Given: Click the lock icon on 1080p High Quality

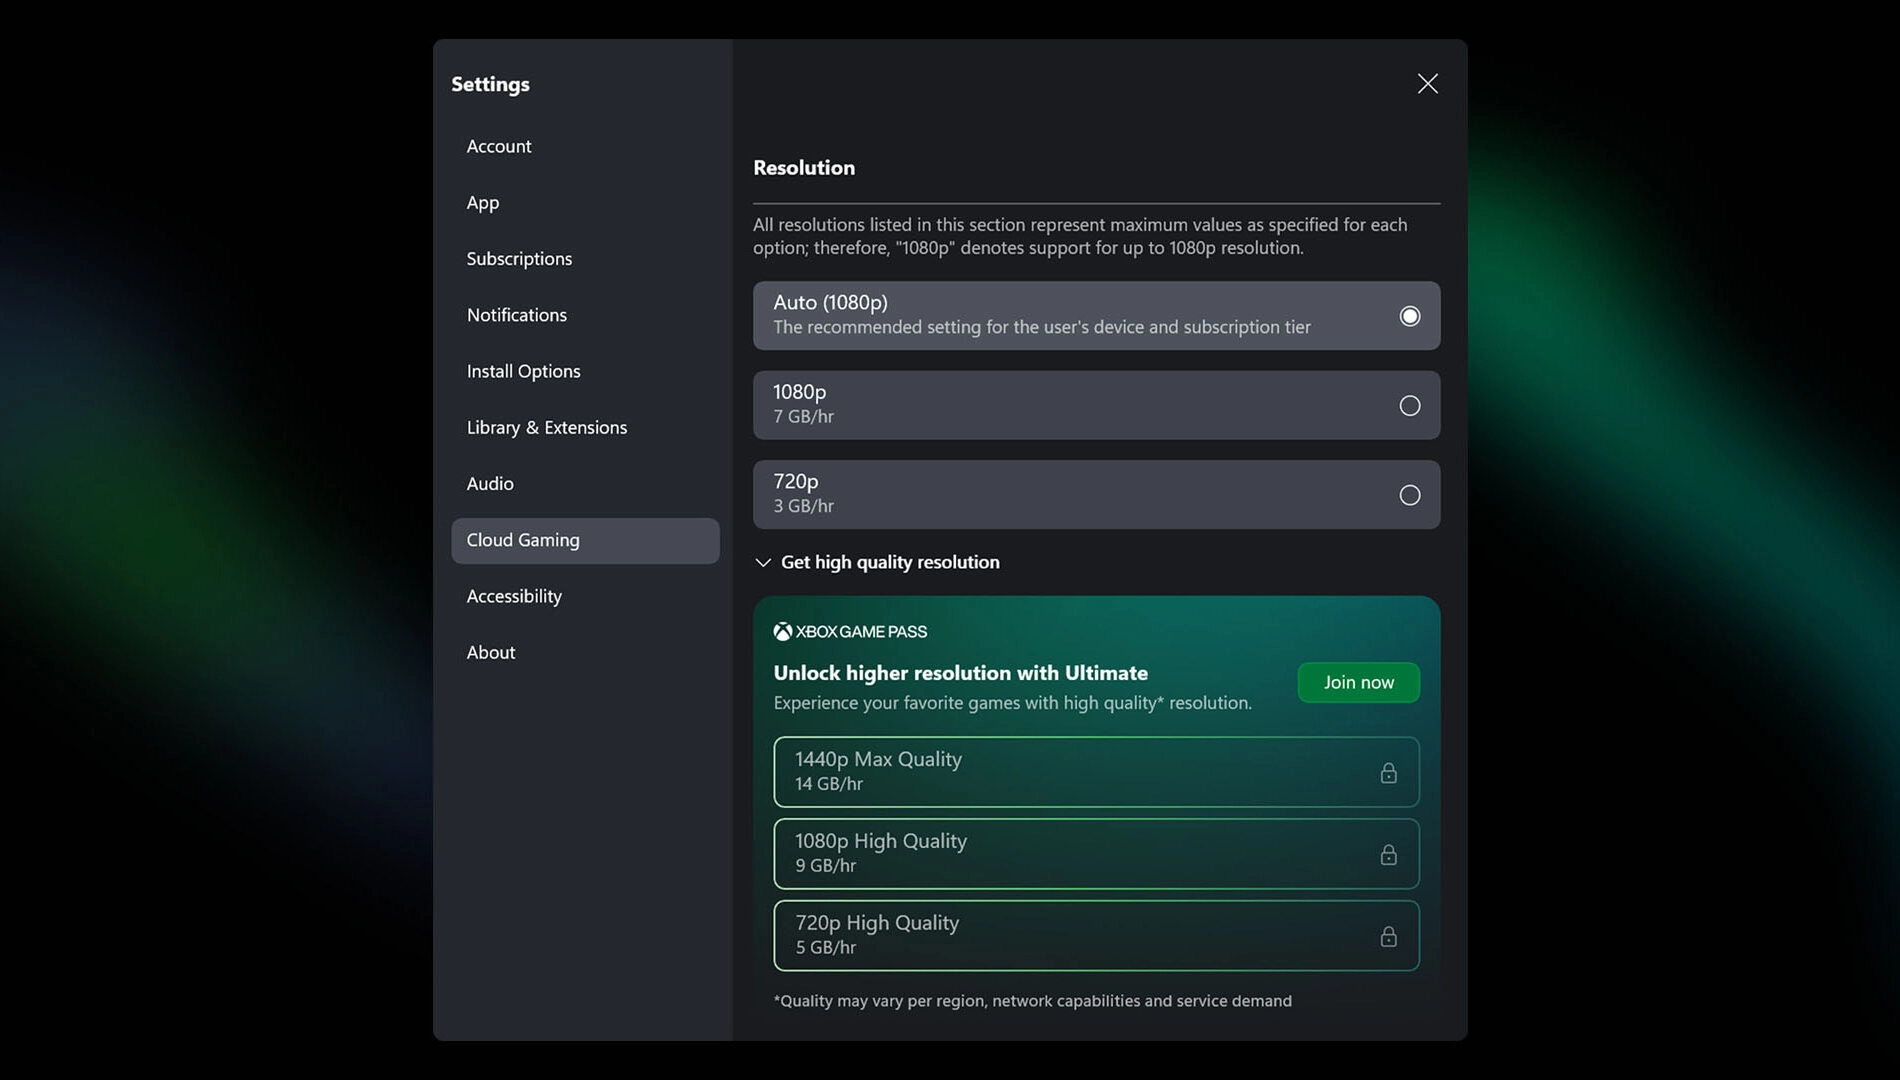Looking at the screenshot, I should [1389, 854].
